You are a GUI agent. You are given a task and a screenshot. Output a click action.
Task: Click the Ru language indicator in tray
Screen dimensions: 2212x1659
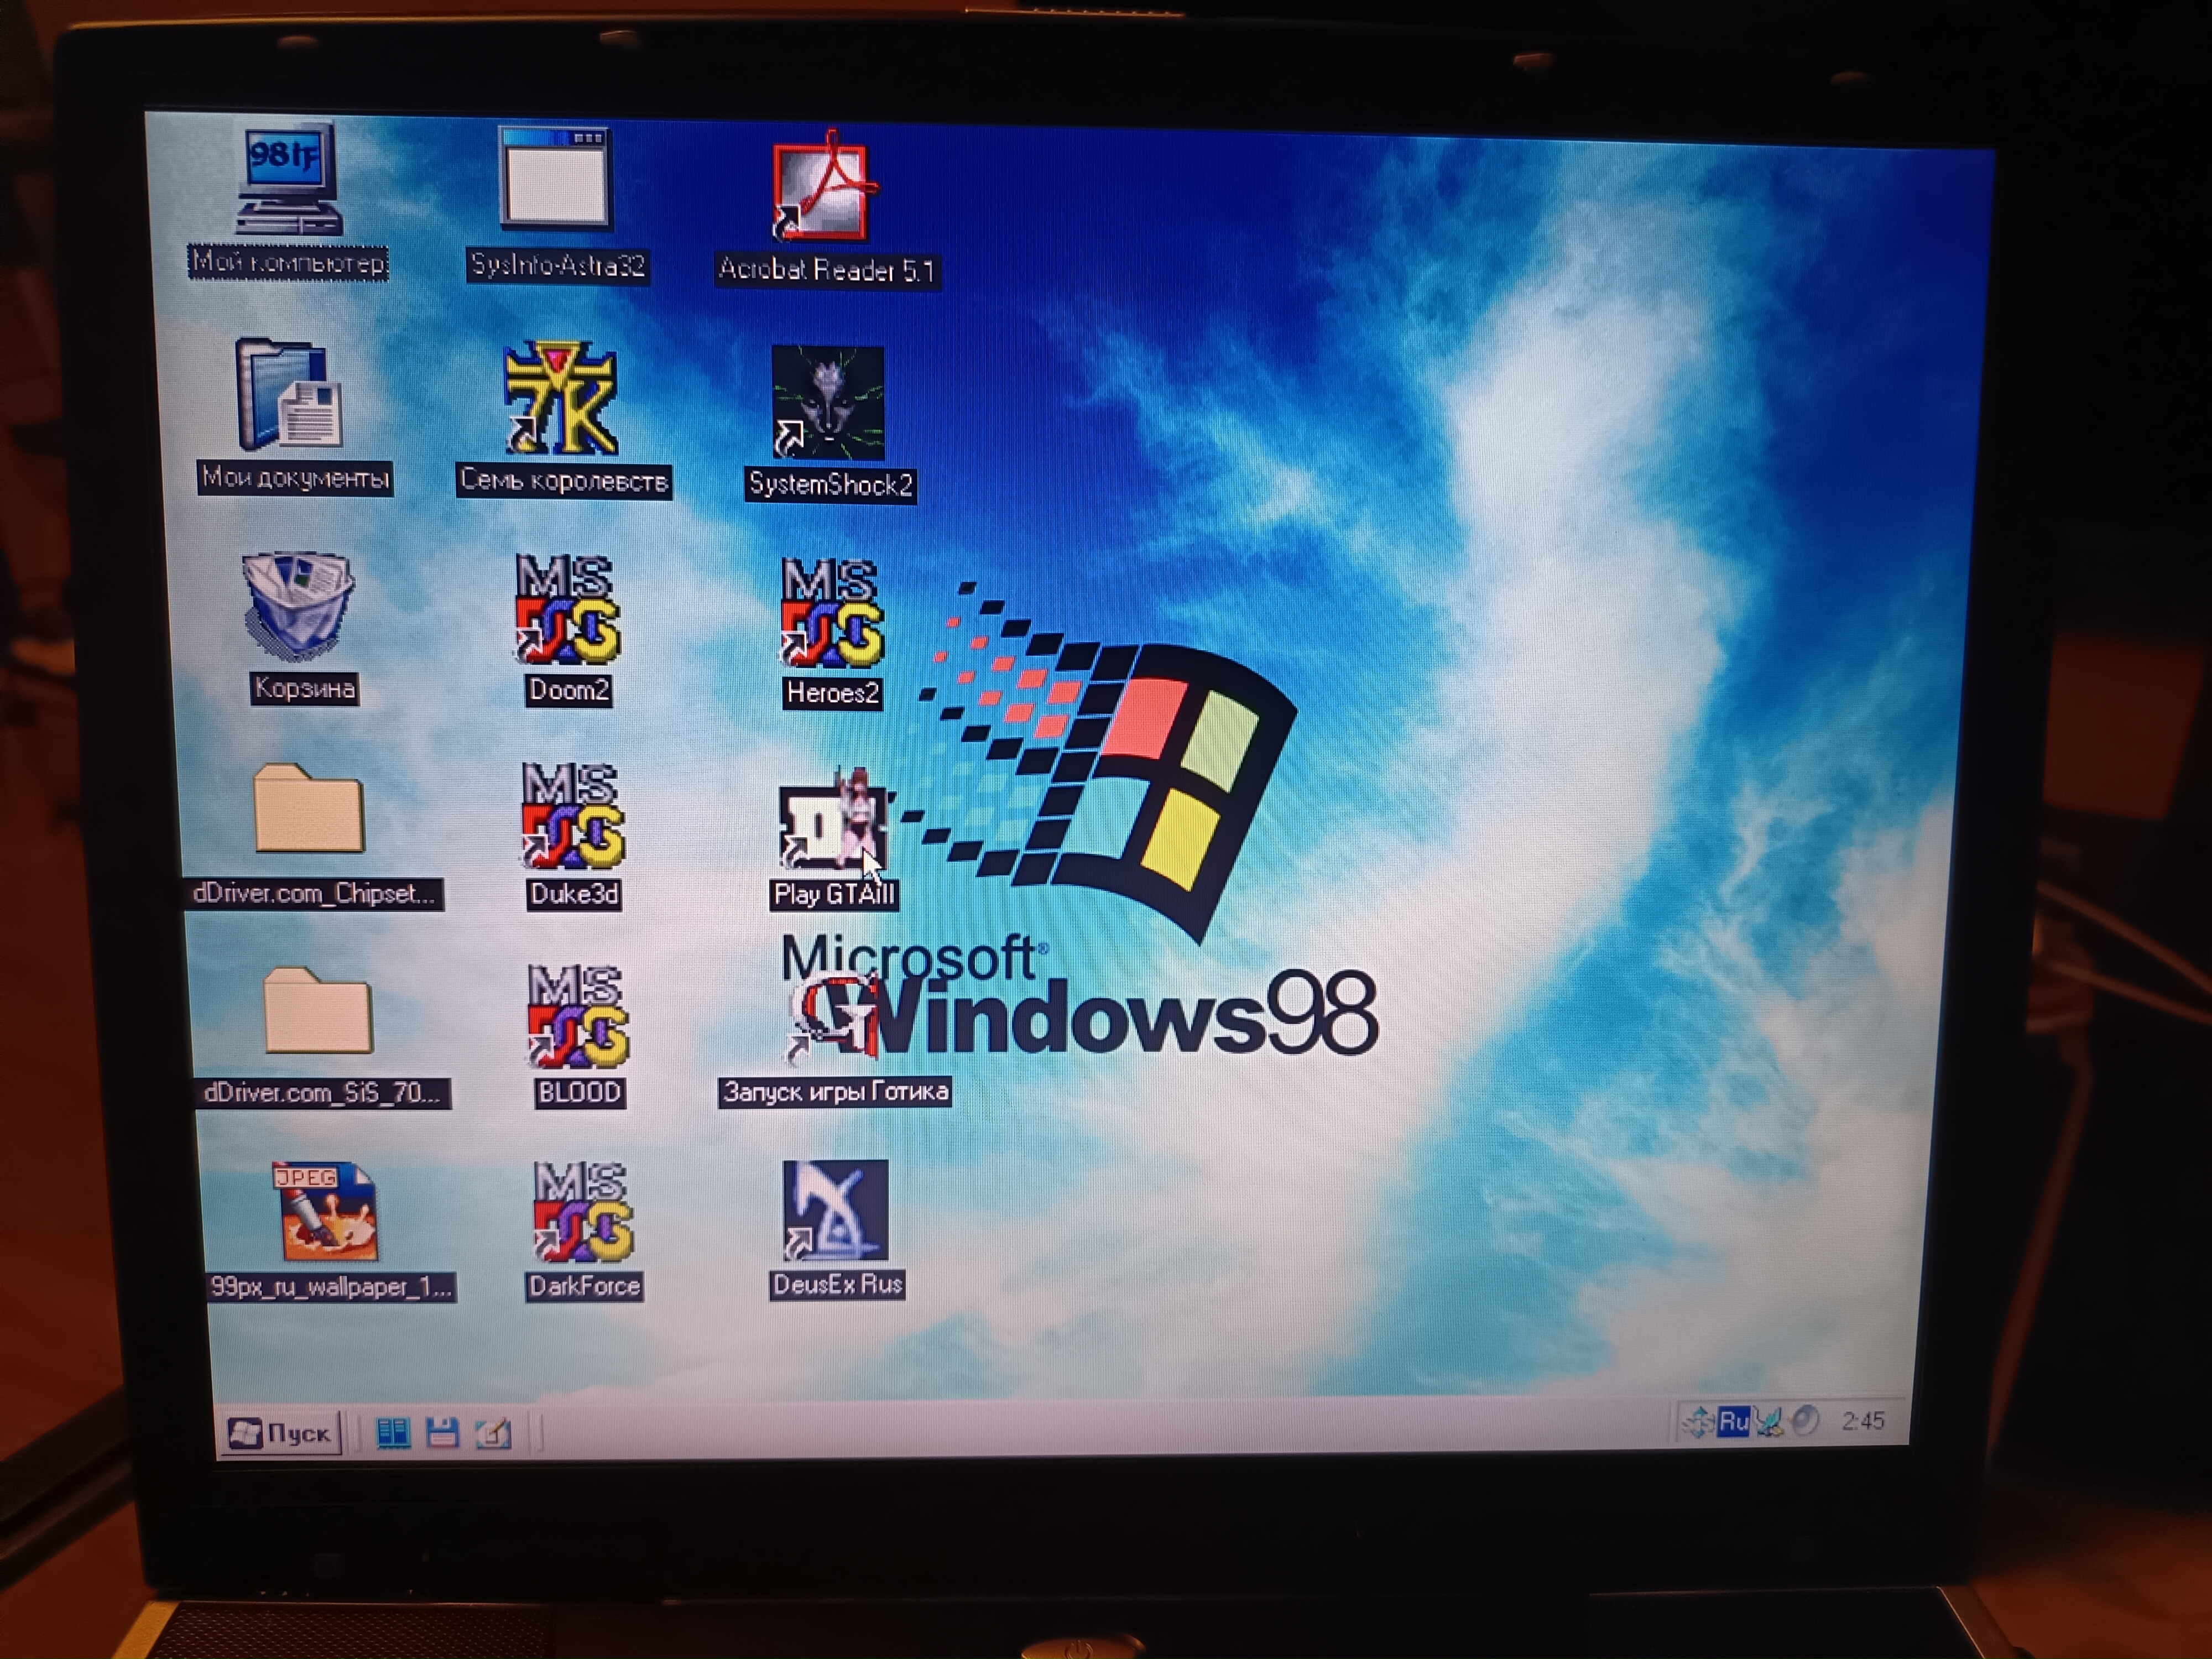pyautogui.click(x=1733, y=1421)
